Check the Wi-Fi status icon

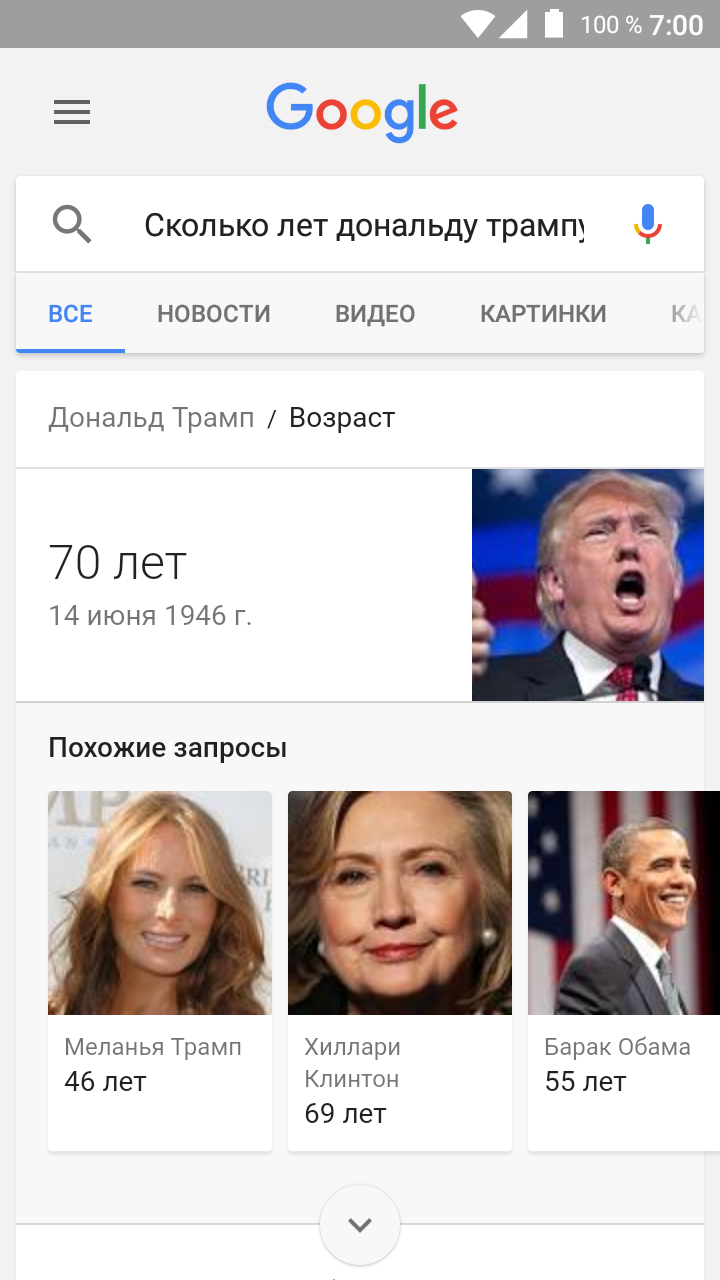point(478,24)
